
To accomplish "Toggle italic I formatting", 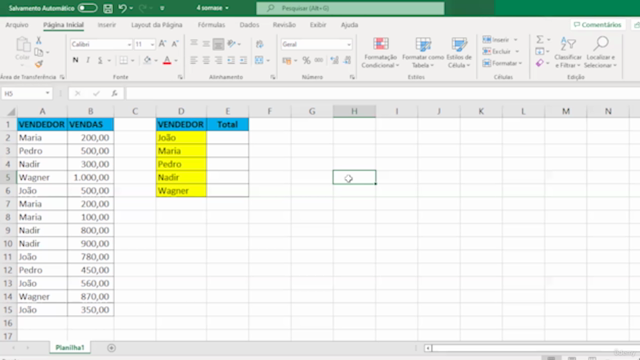I will [88, 60].
